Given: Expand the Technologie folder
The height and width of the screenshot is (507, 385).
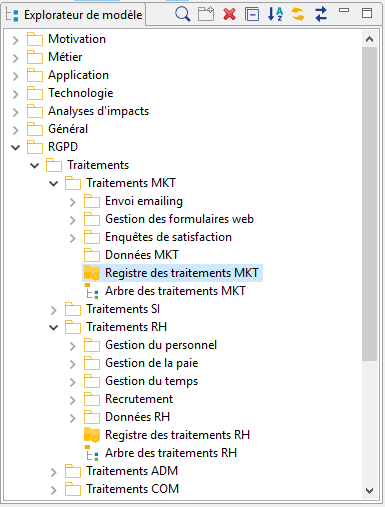Looking at the screenshot, I should [15, 94].
